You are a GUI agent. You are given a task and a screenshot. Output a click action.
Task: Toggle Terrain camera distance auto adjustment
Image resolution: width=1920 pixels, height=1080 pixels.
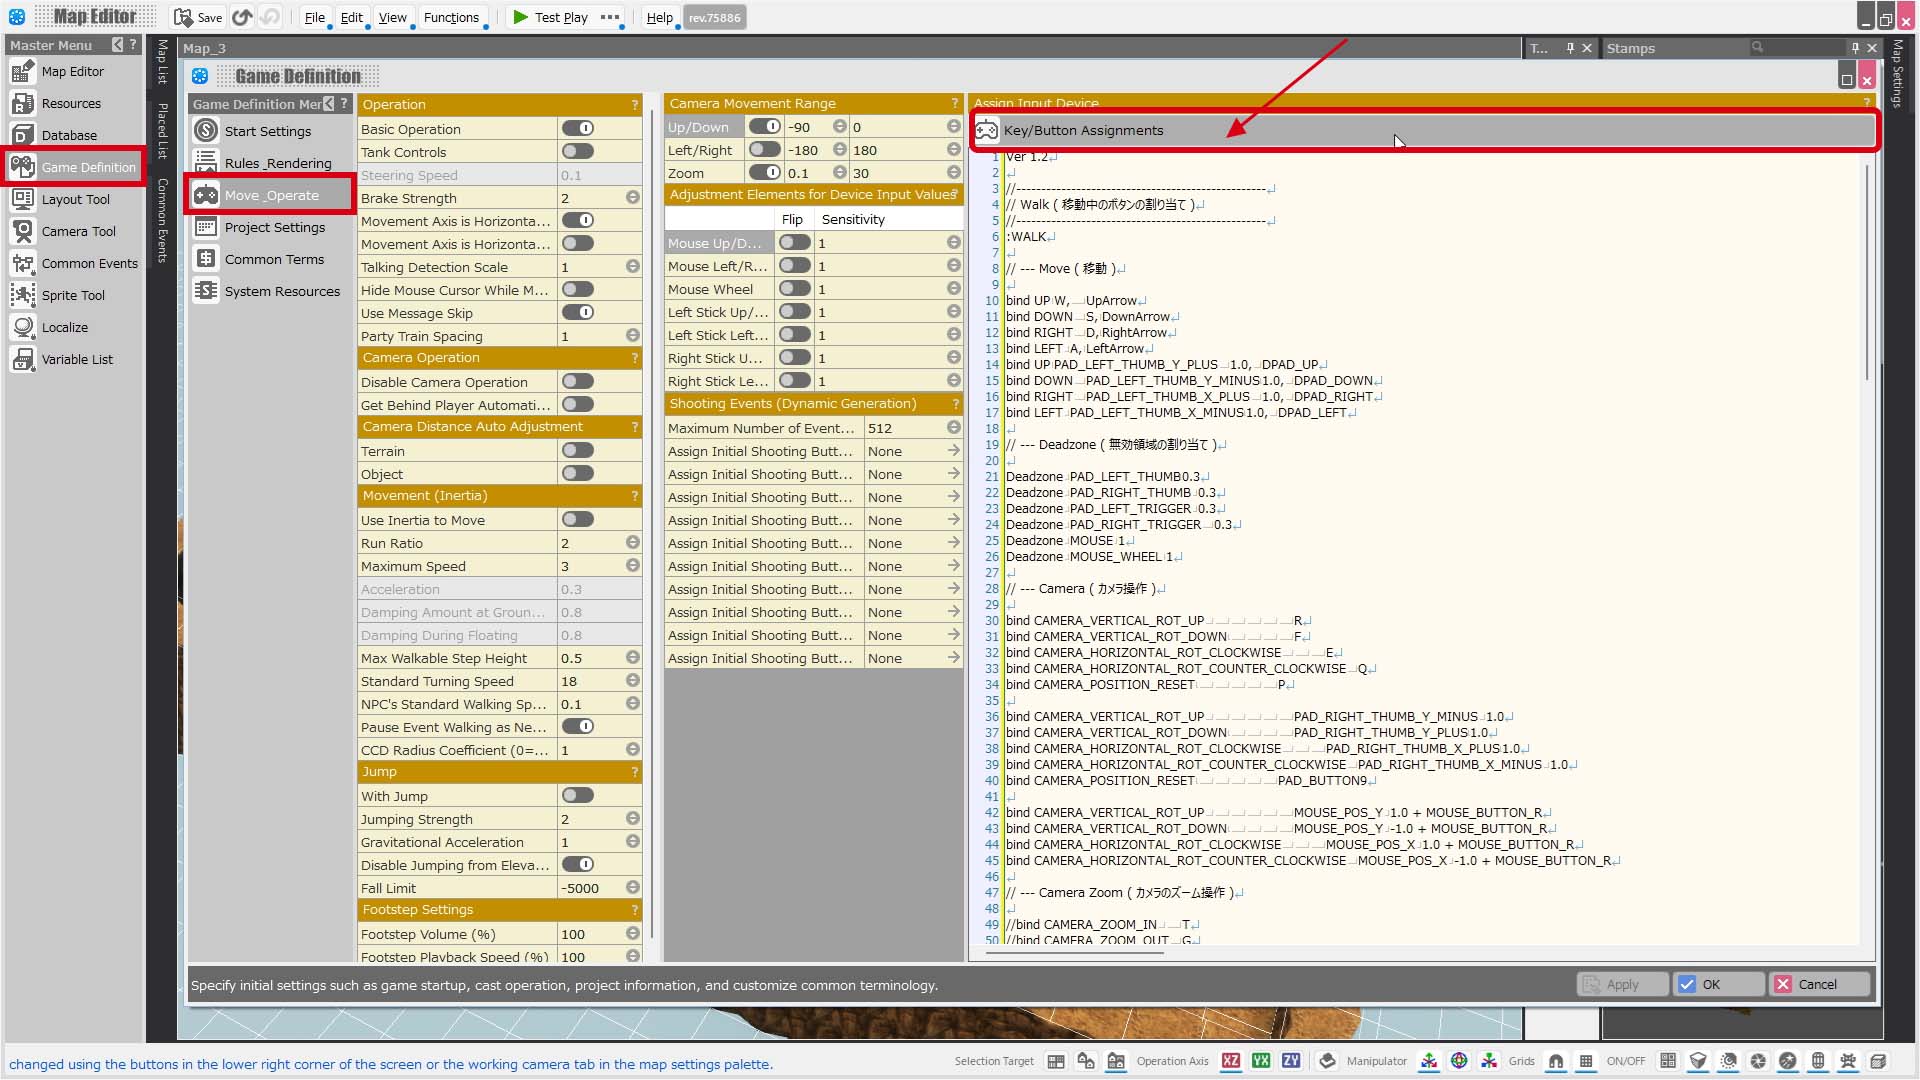578,451
